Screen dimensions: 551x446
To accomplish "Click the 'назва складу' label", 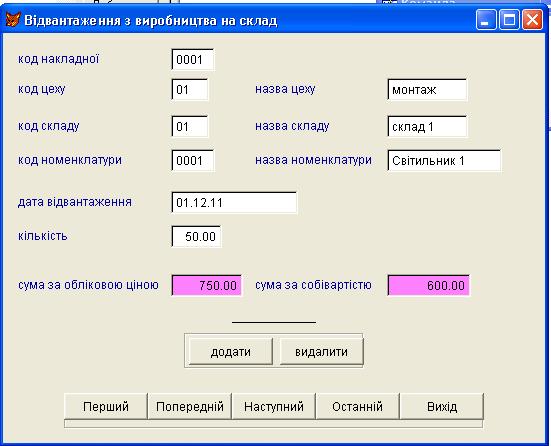I will (x=292, y=126).
